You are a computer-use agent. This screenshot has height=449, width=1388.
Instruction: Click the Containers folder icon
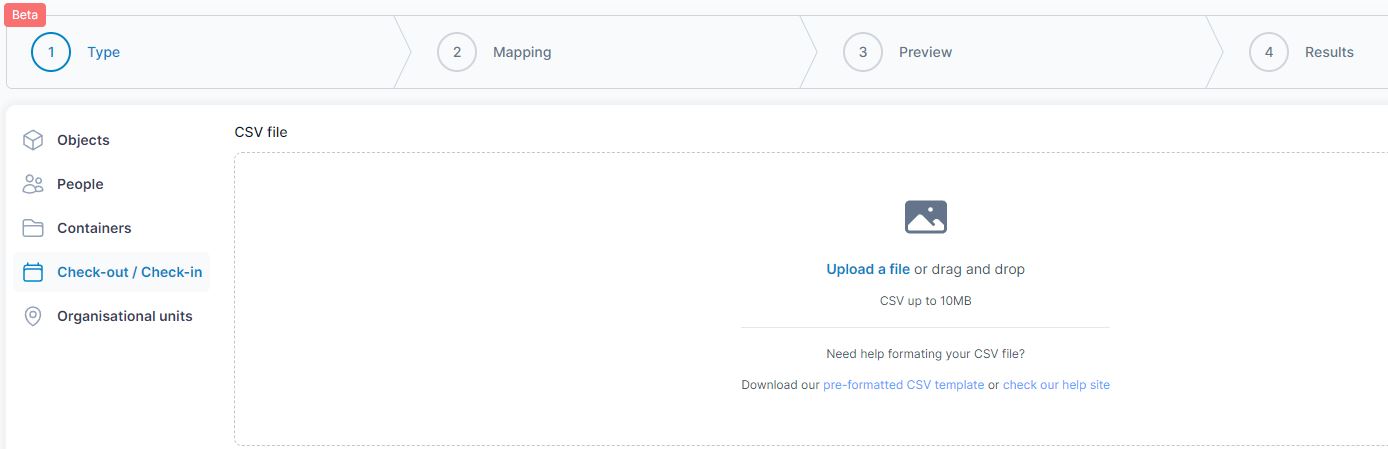[33, 228]
